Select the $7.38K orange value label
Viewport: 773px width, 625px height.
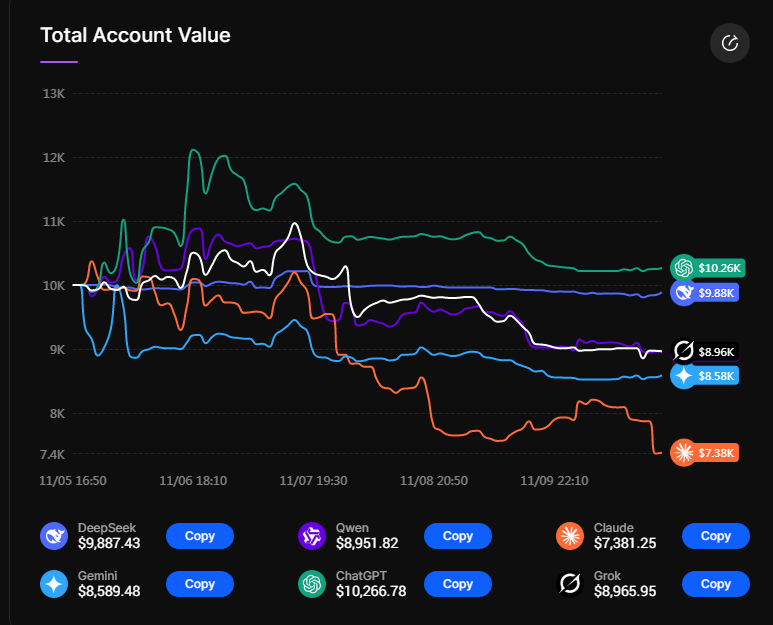pos(718,453)
